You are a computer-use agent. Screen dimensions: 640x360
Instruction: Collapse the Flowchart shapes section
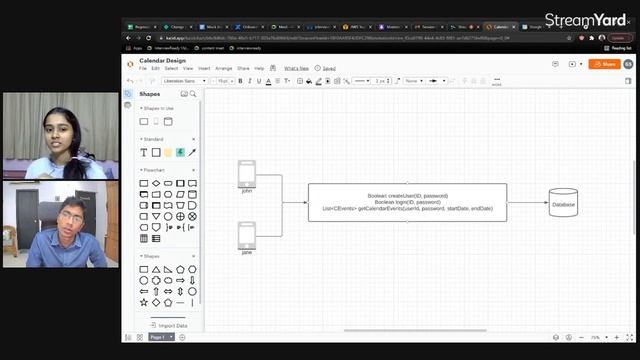[152, 170]
